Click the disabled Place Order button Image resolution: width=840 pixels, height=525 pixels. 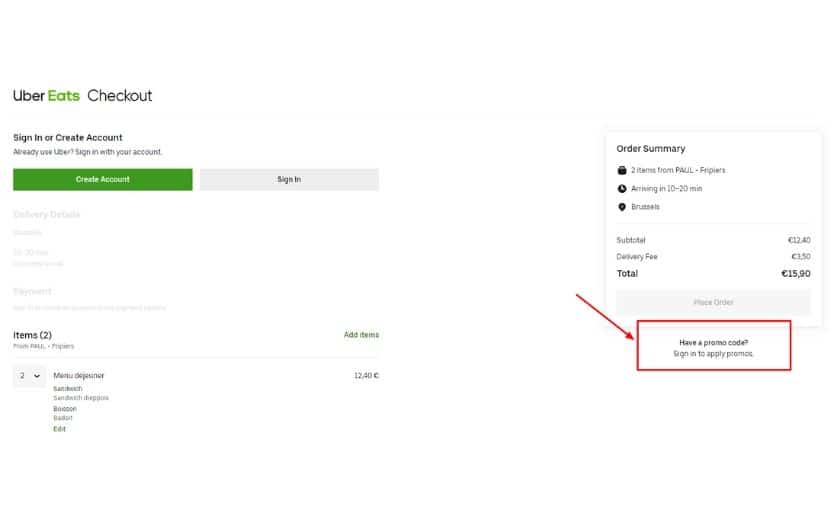713,303
